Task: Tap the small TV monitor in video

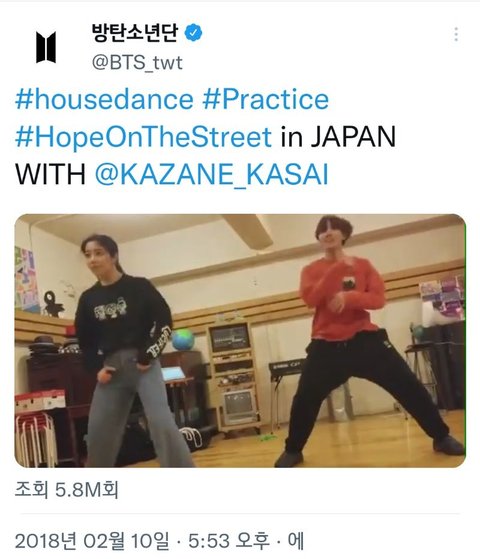Action: coord(239,406)
